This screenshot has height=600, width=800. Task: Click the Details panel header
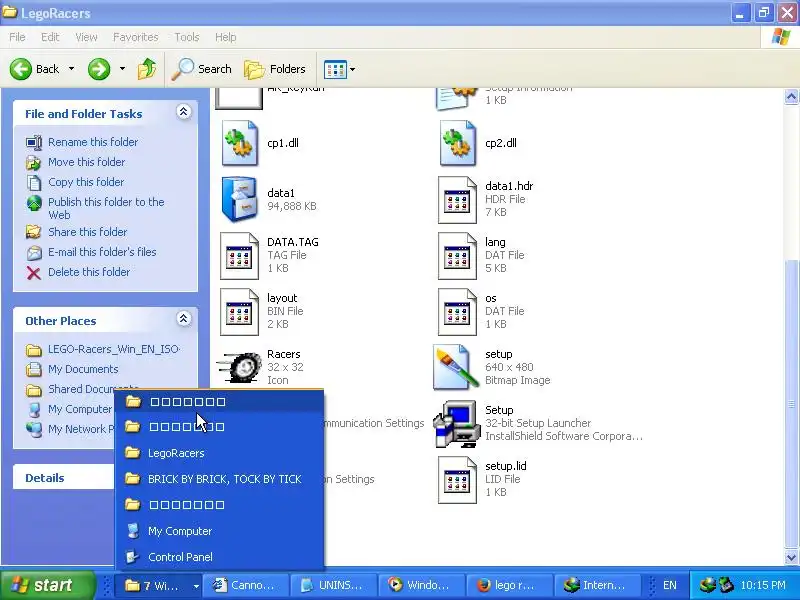point(64,478)
